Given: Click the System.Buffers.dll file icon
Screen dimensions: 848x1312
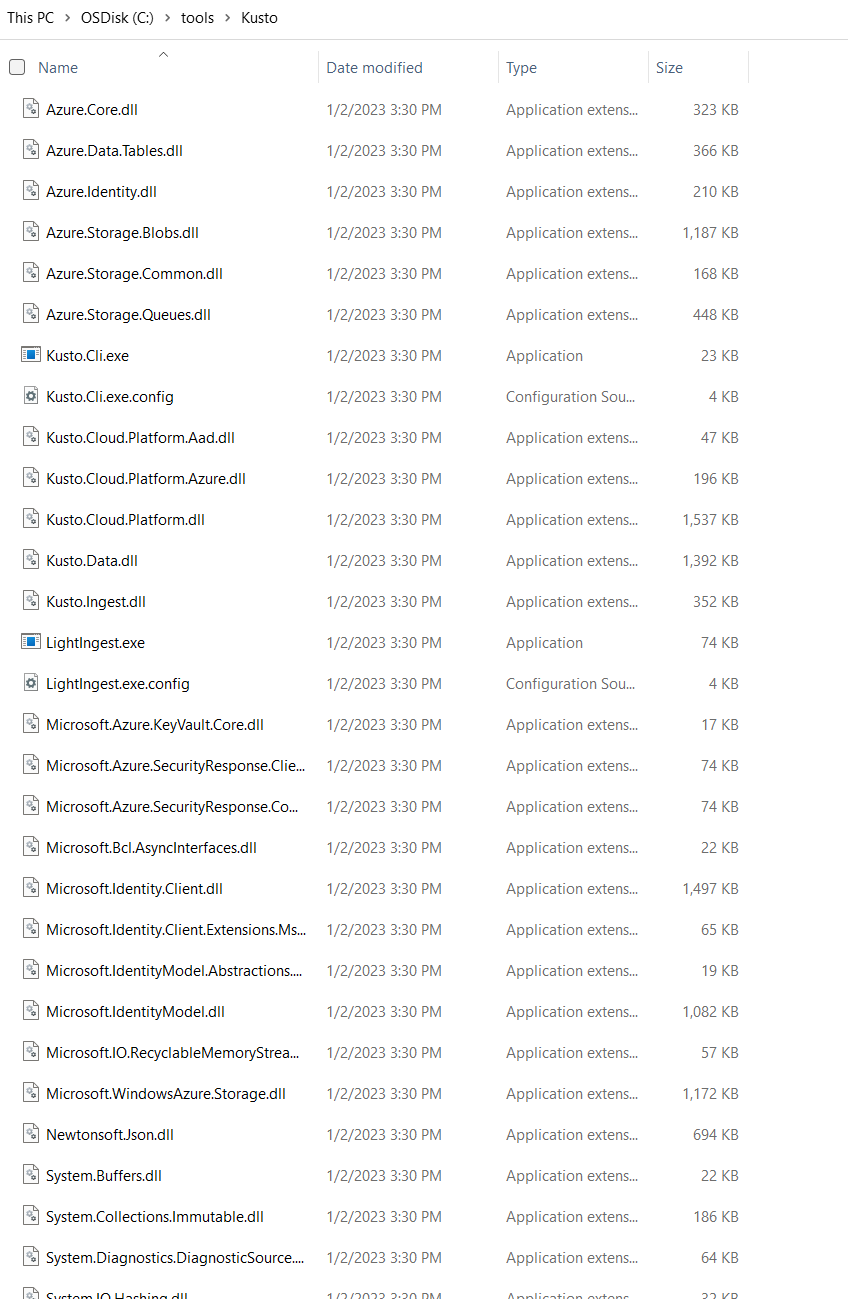Looking at the screenshot, I should click(30, 1175).
